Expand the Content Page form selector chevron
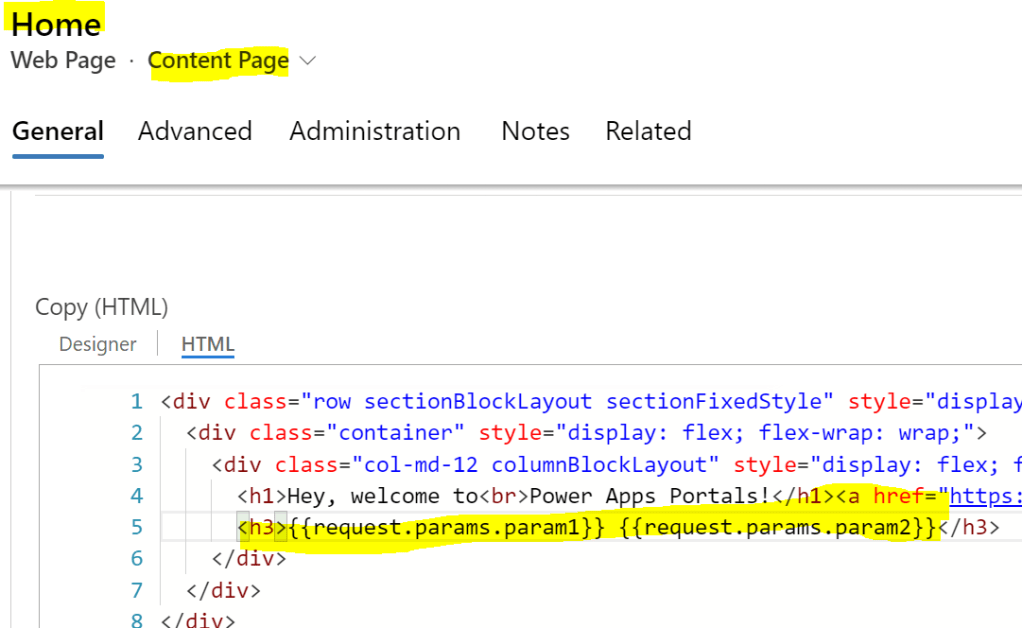Viewport: 1022px width, 628px height. click(x=308, y=61)
